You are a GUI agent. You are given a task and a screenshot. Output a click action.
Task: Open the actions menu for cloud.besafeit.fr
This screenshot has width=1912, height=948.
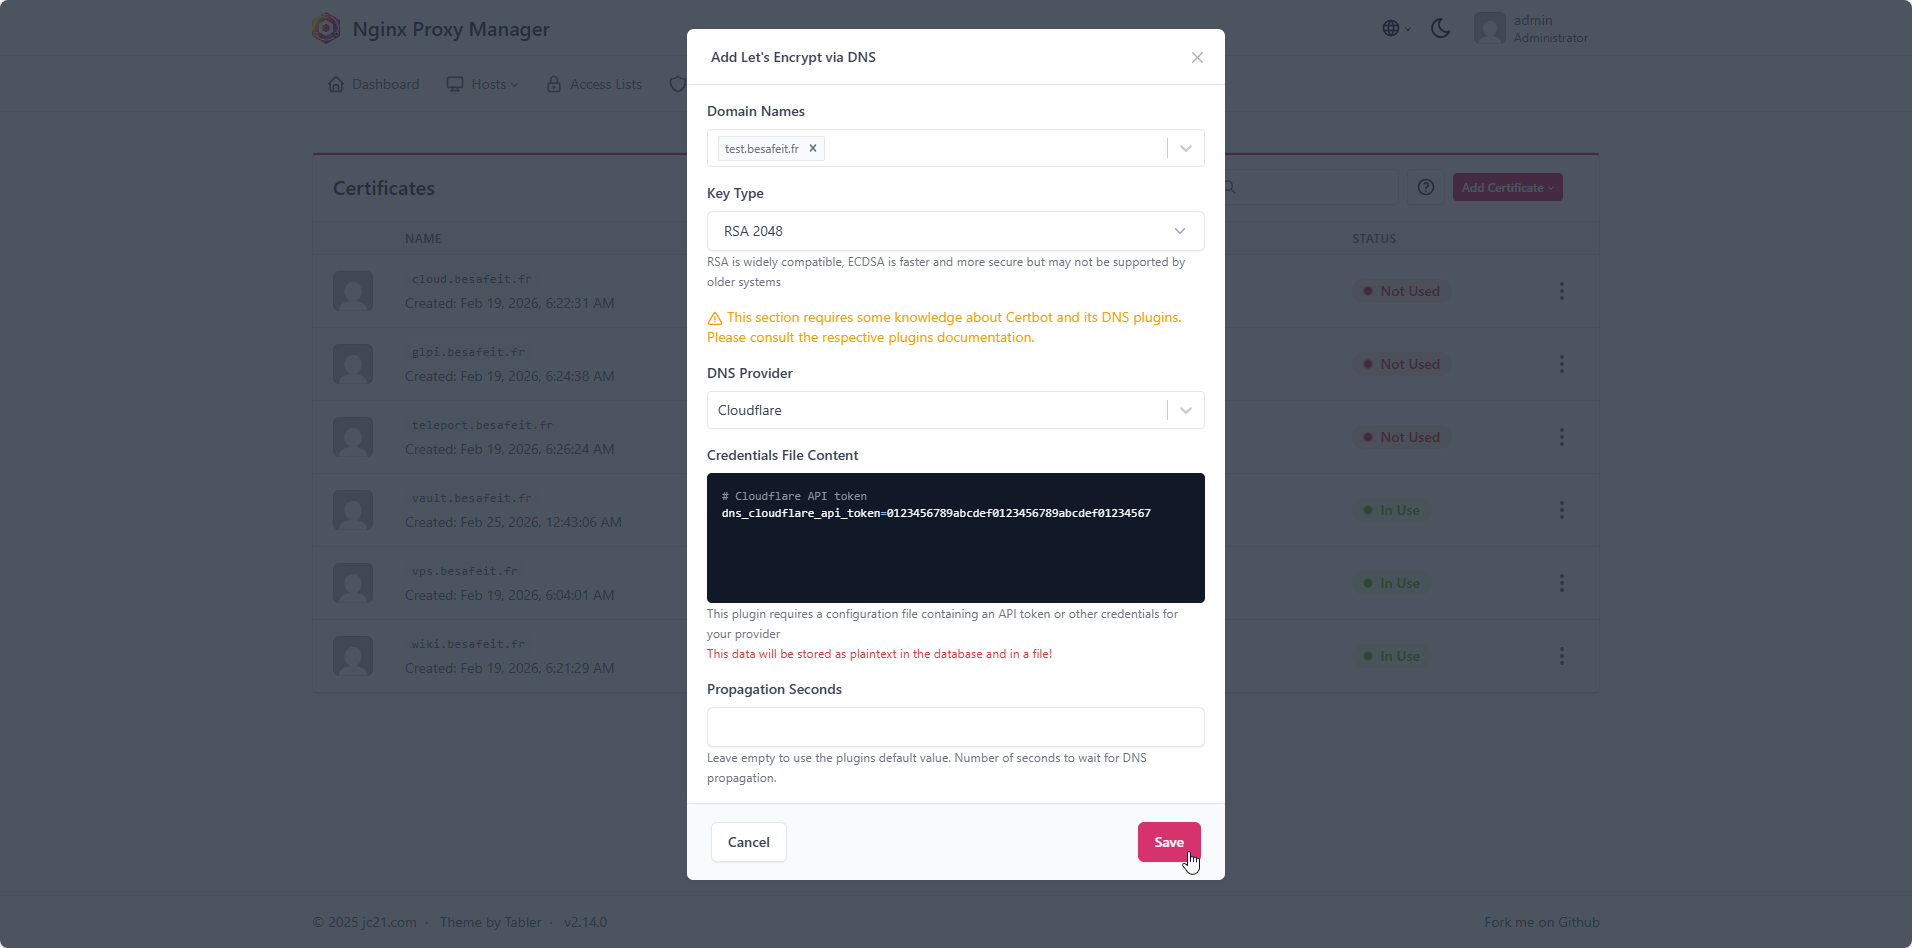click(1561, 291)
